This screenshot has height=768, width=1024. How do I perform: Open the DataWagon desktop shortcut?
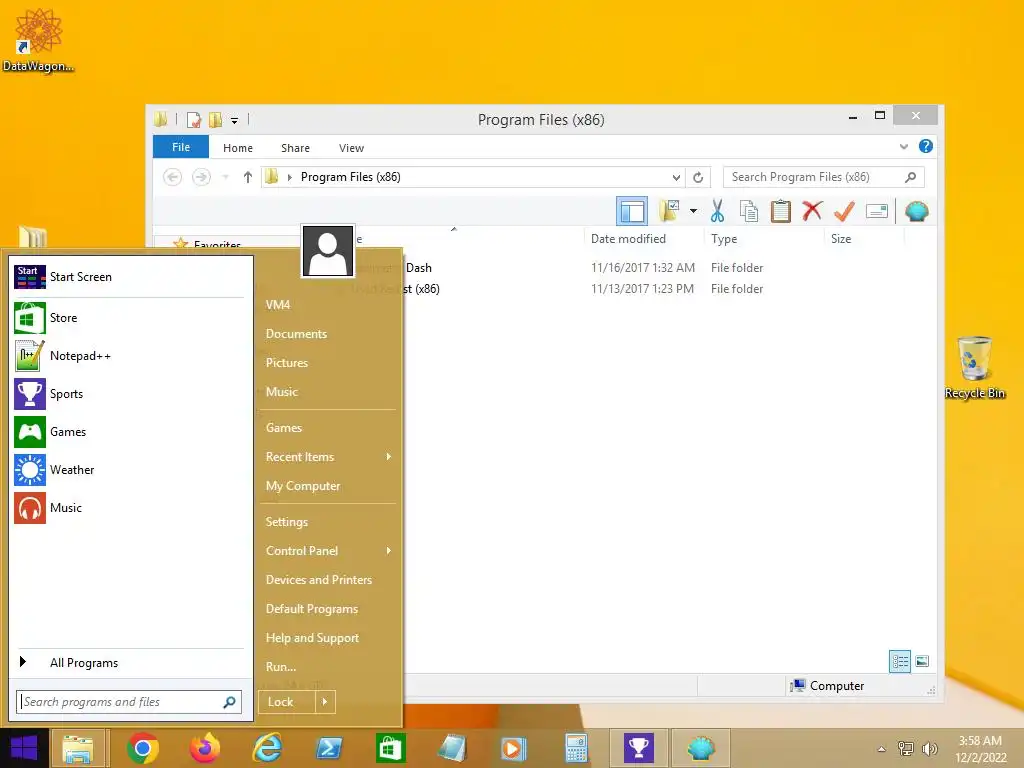38,39
